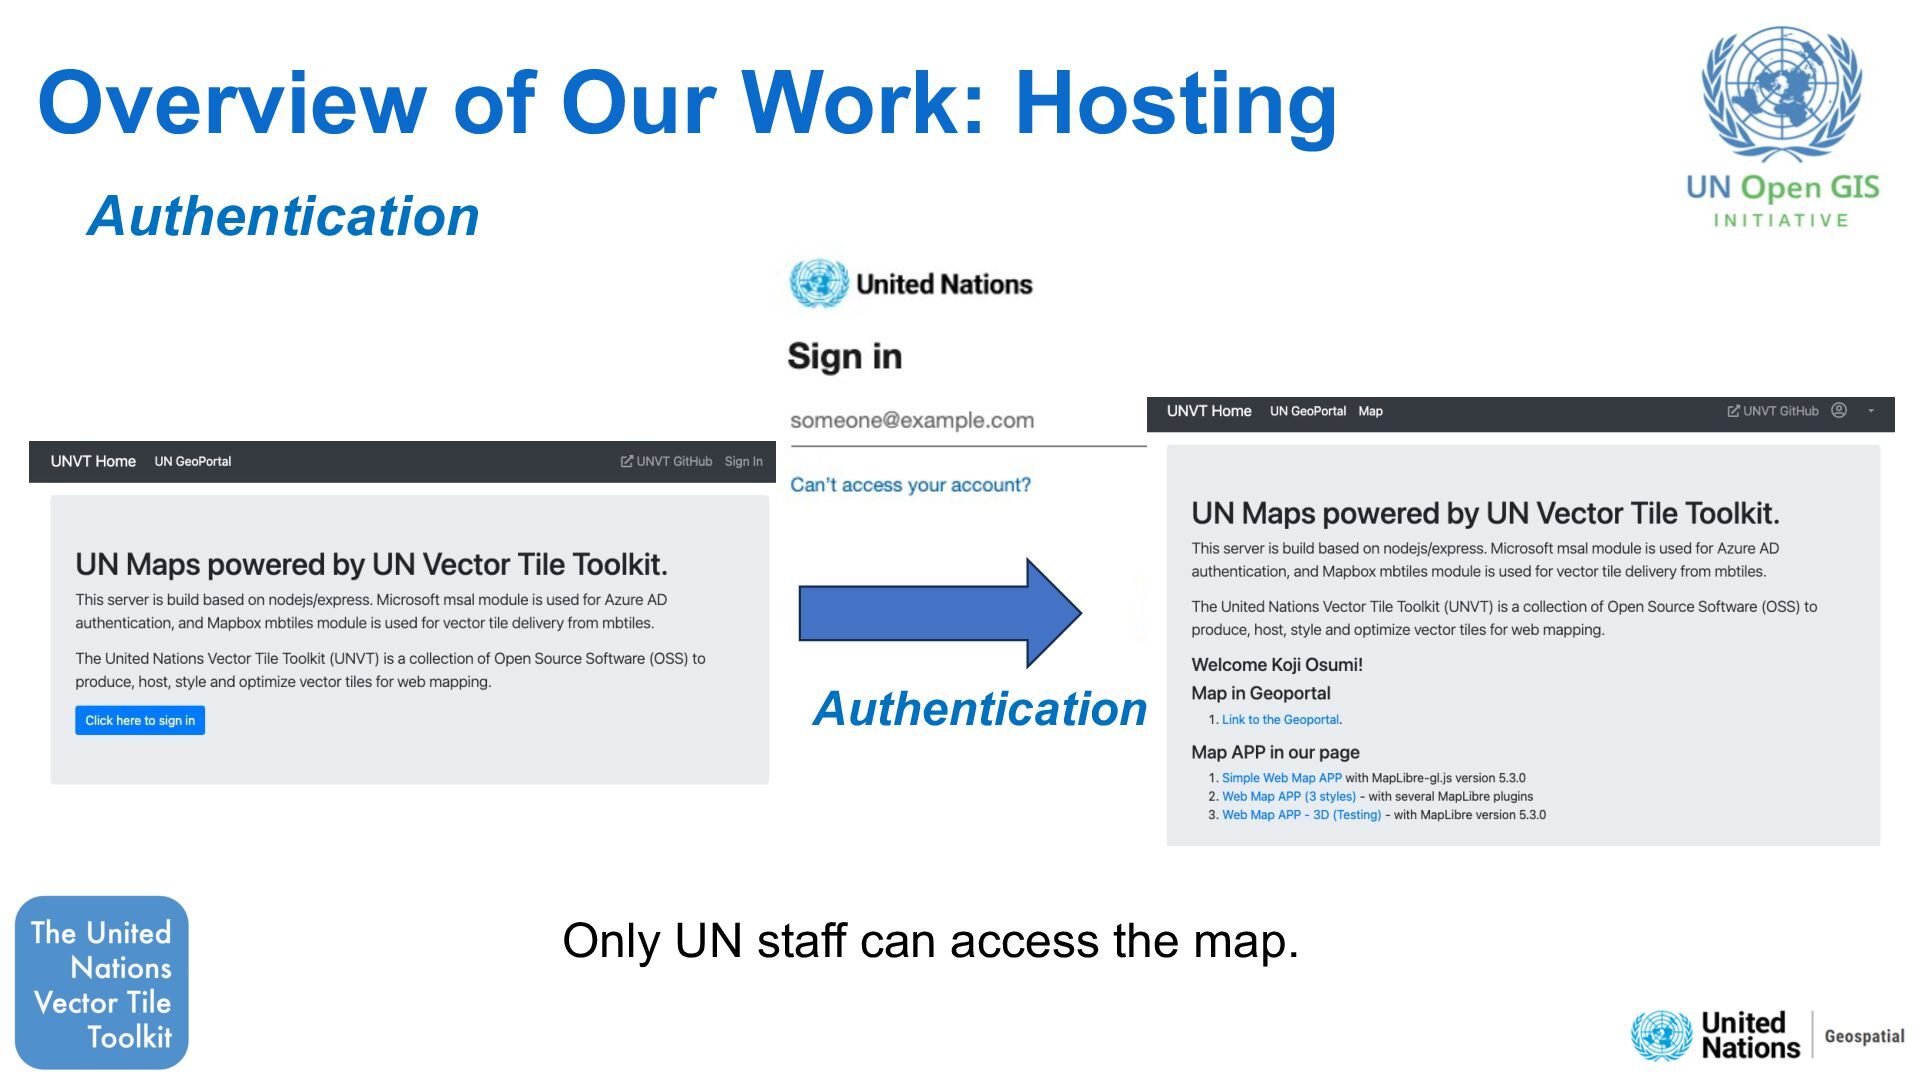Select UN GeoPortal in the right navbar

click(1307, 411)
